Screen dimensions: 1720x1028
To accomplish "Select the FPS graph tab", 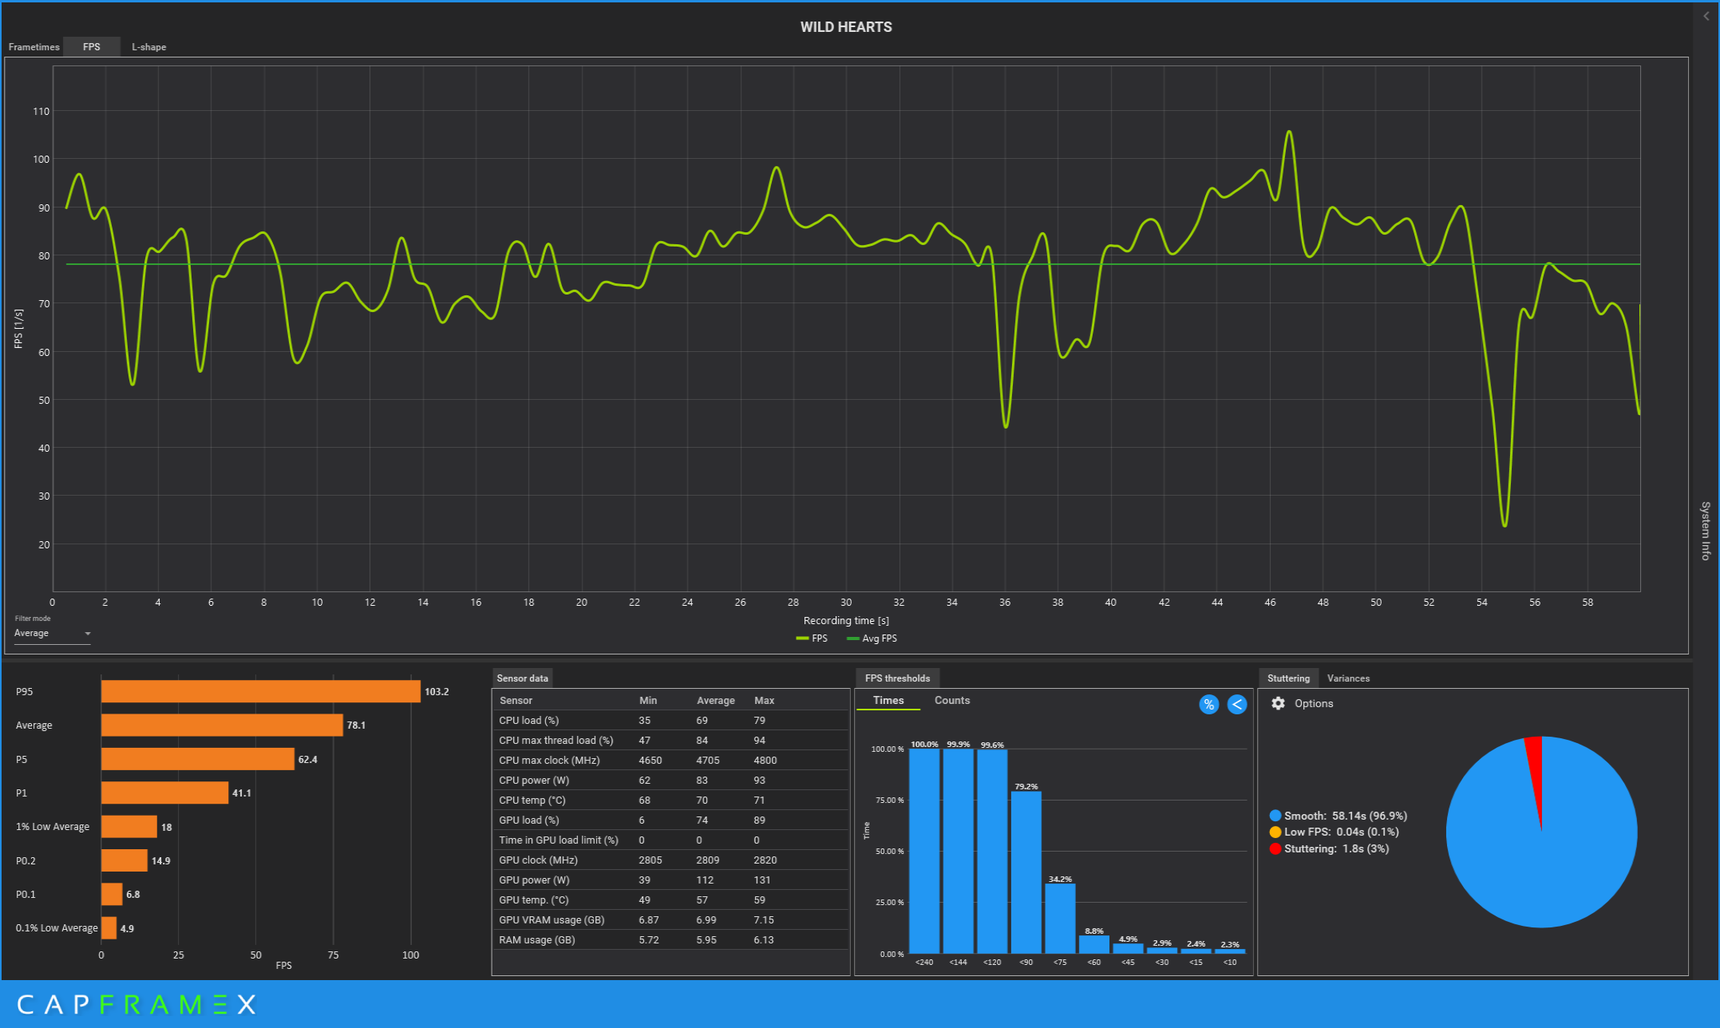I will (x=91, y=47).
